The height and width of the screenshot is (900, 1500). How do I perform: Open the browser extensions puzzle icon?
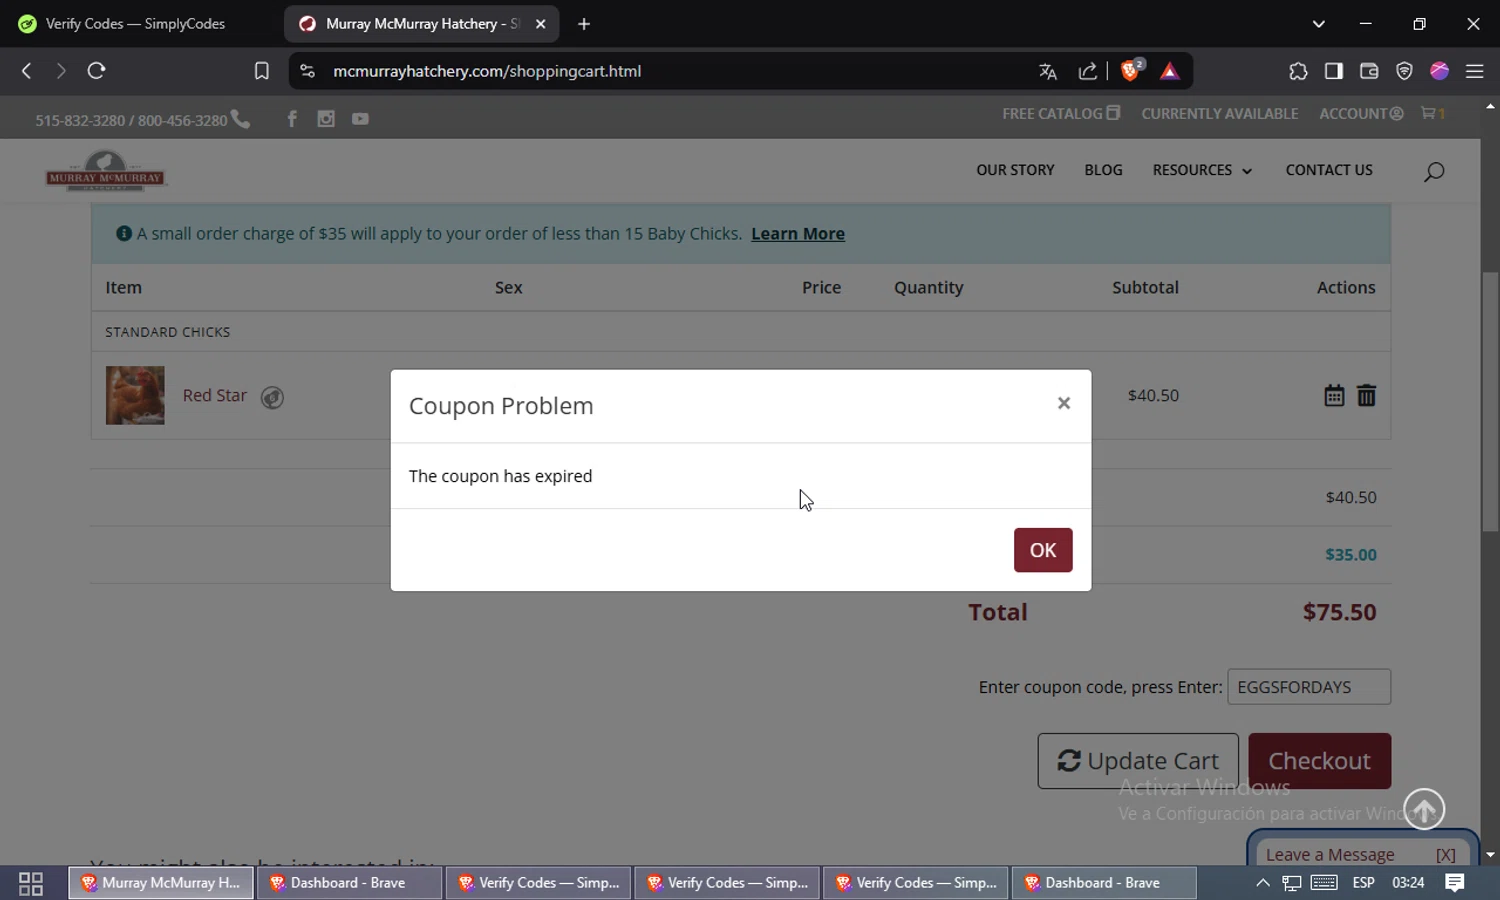[1298, 71]
